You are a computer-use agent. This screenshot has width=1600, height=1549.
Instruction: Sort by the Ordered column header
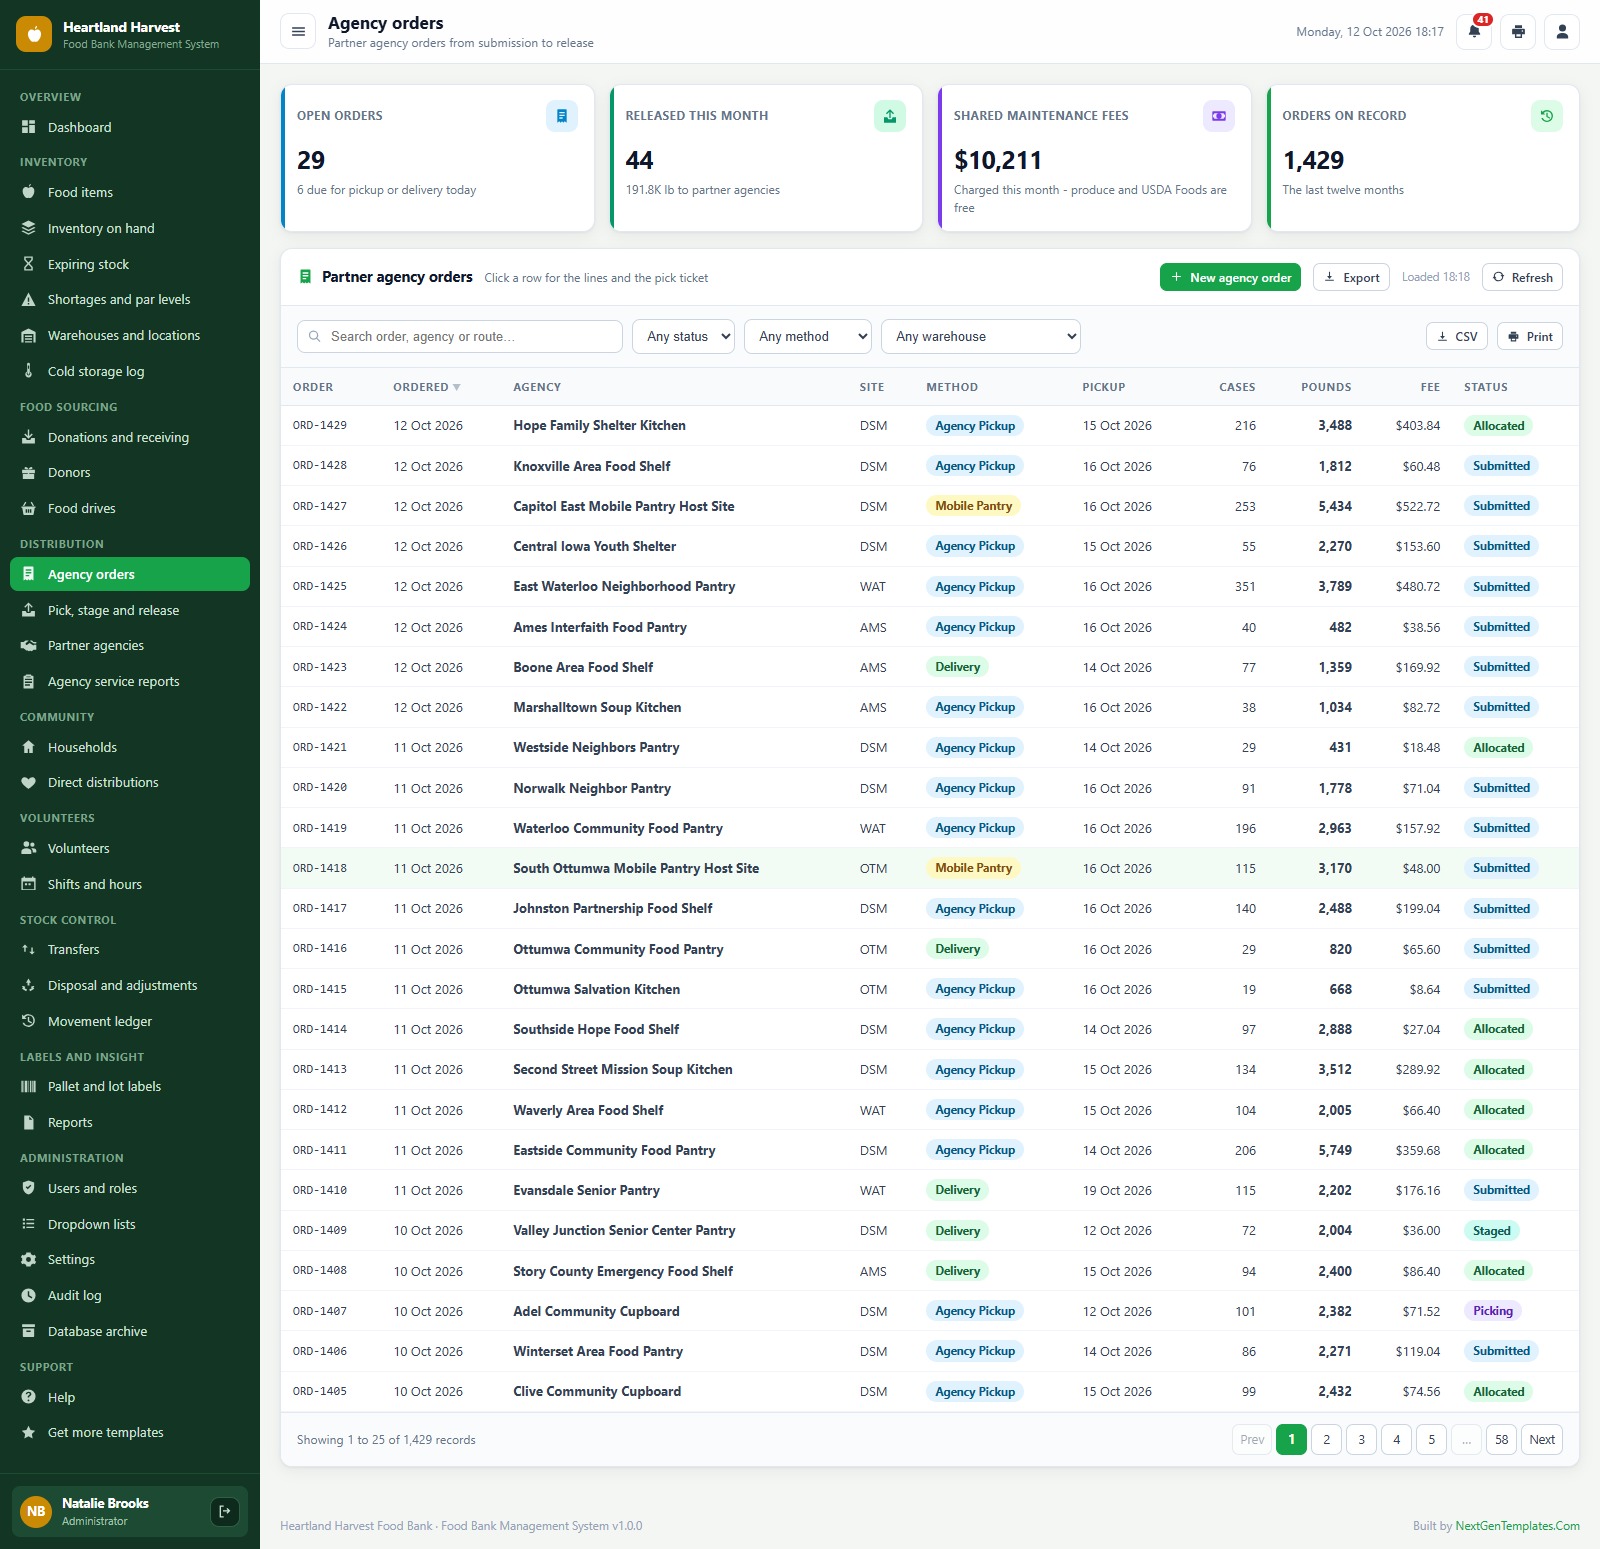click(x=427, y=387)
